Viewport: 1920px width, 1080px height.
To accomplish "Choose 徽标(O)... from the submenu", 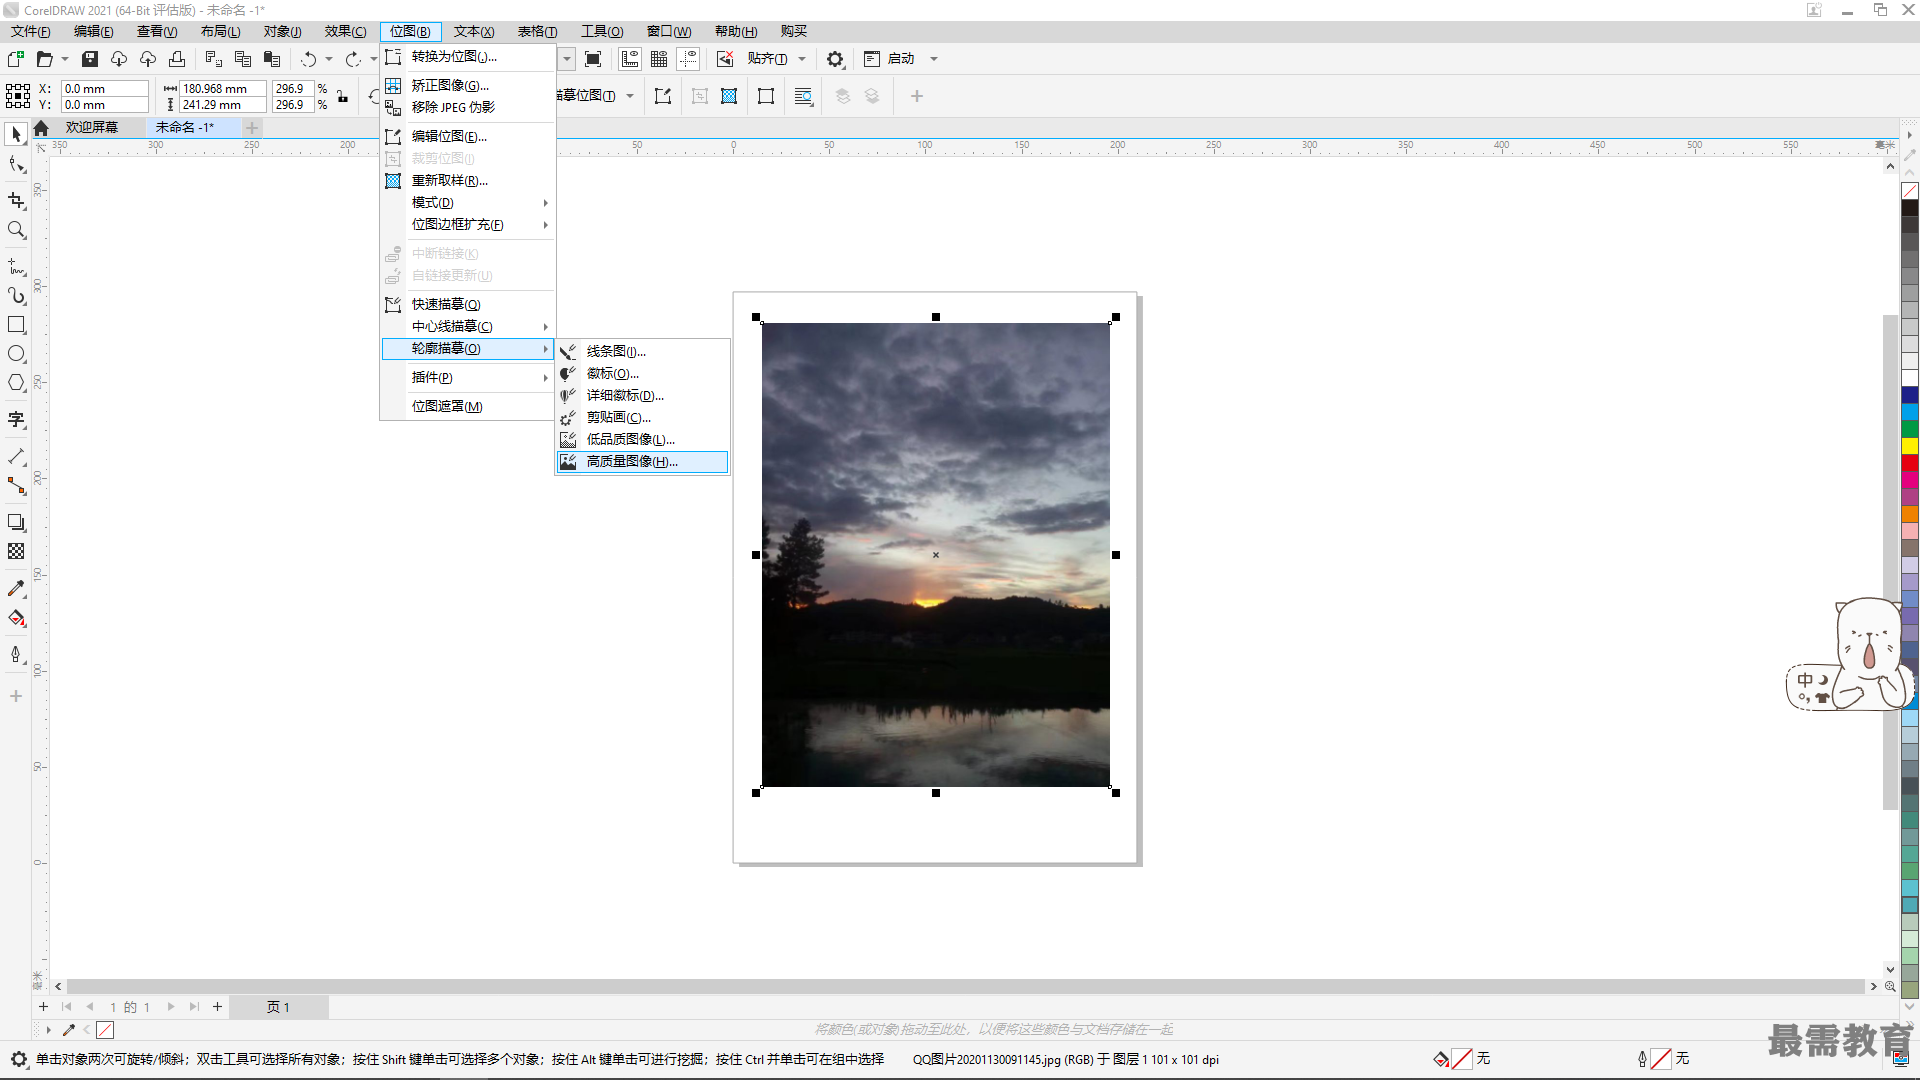I will coord(642,373).
